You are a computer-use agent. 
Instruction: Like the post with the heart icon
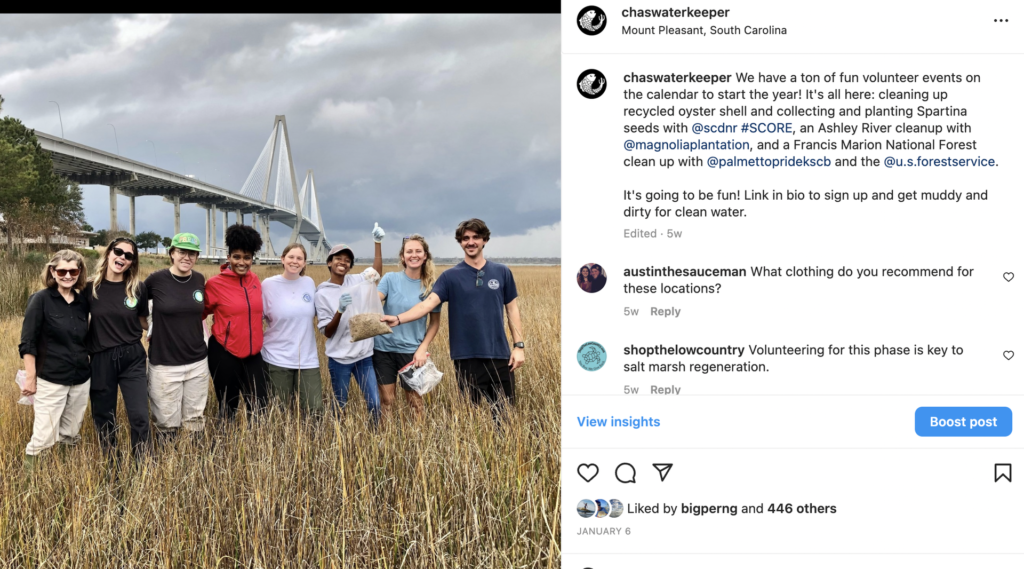588,472
